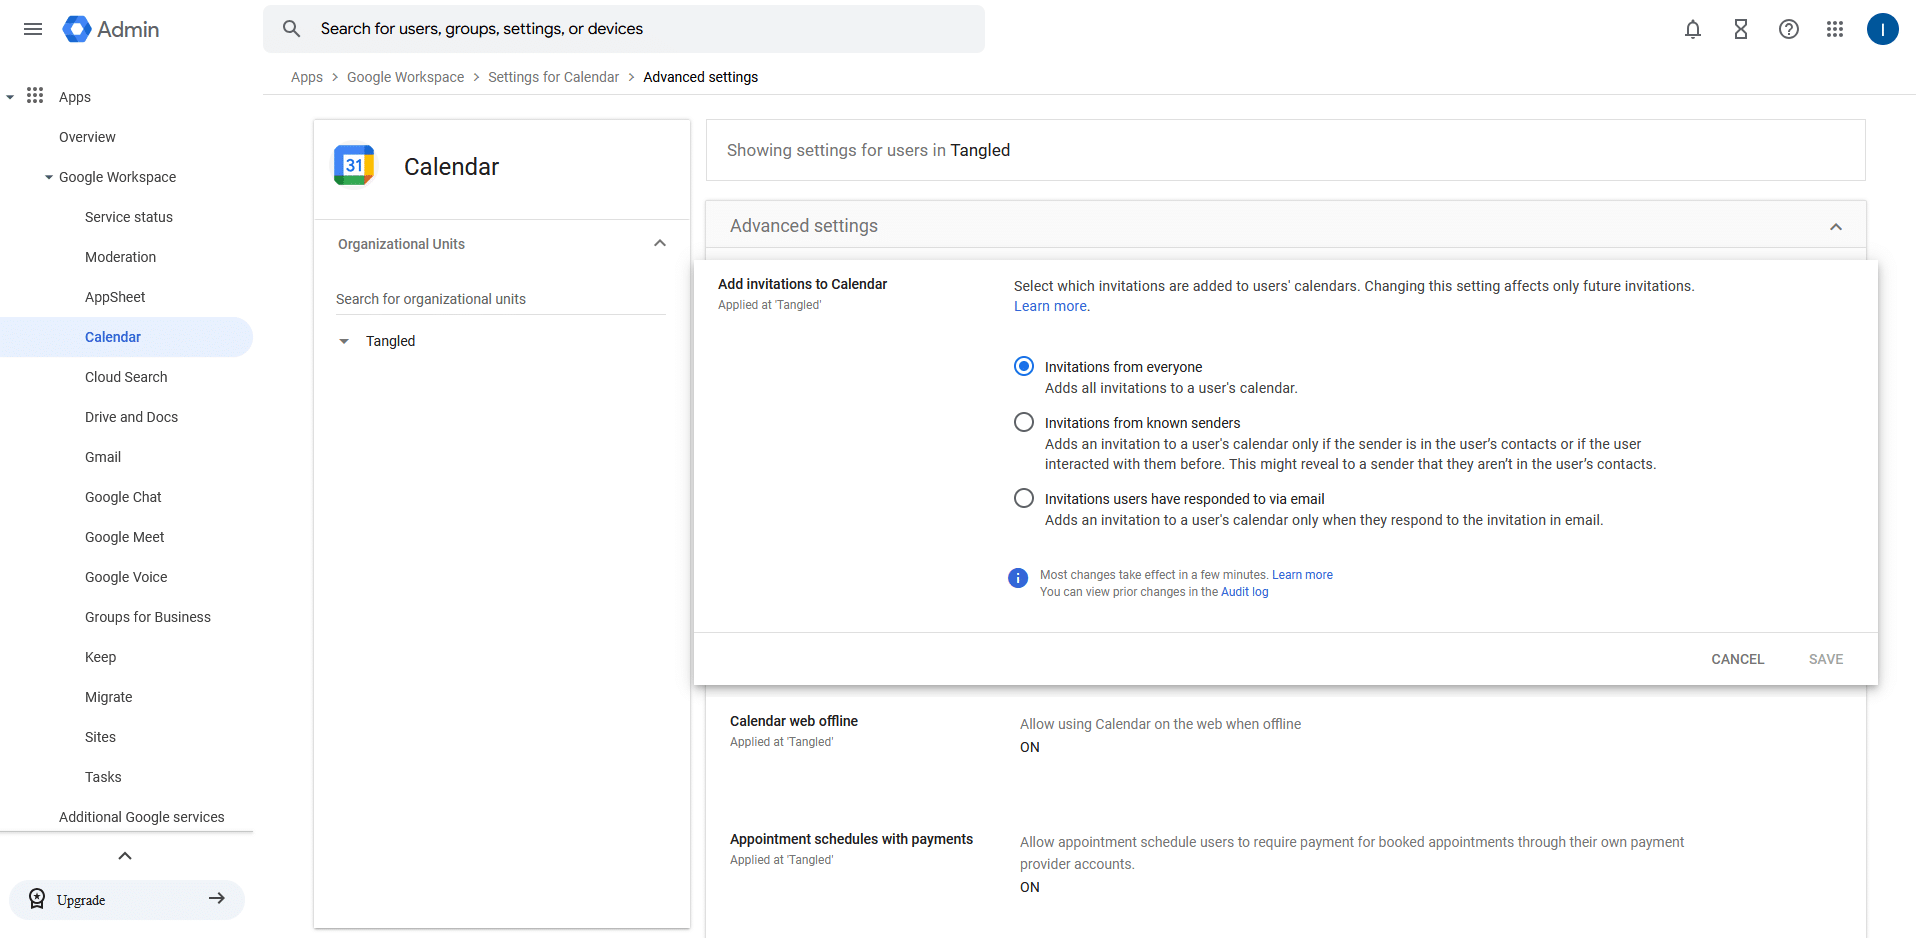Image resolution: width=1916 pixels, height=938 pixels.
Task: Collapse the Organizational Units panel
Action: 659,243
